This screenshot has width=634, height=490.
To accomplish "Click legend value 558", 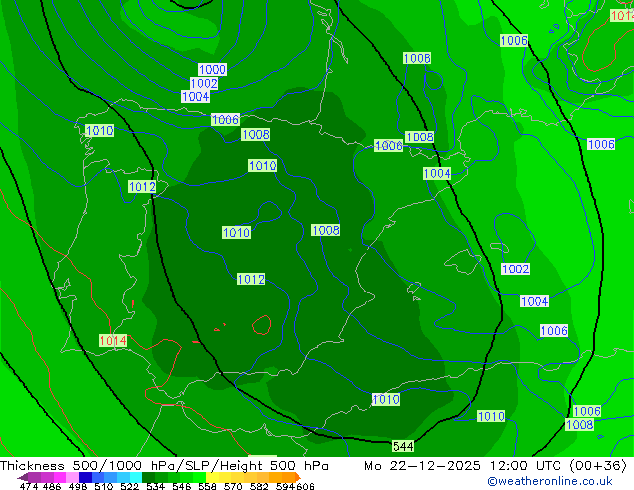I will (207, 486).
